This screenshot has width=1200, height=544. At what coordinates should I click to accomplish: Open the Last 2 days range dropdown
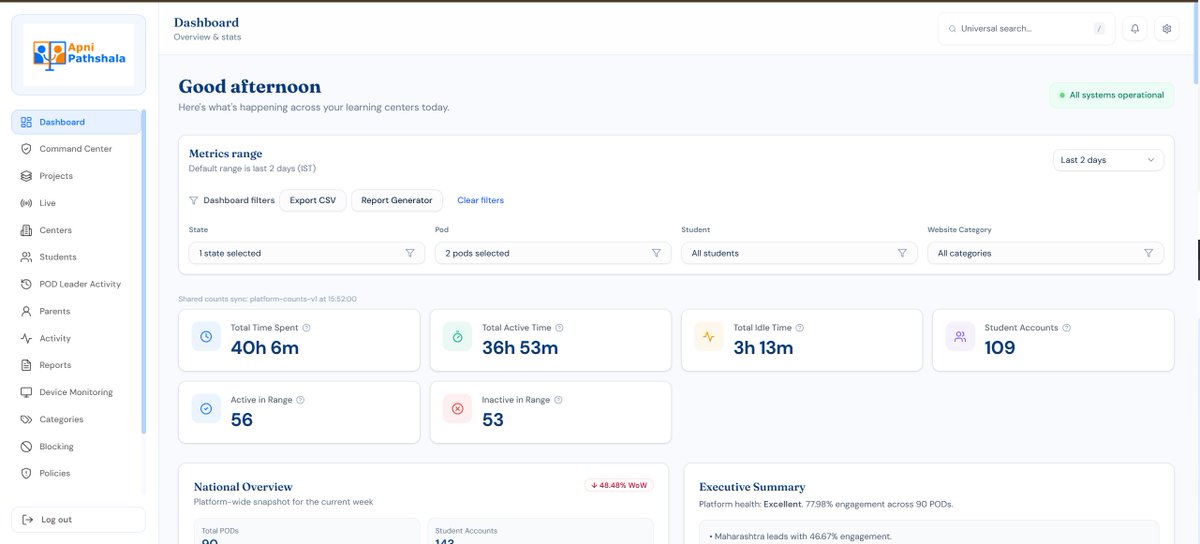(1108, 160)
